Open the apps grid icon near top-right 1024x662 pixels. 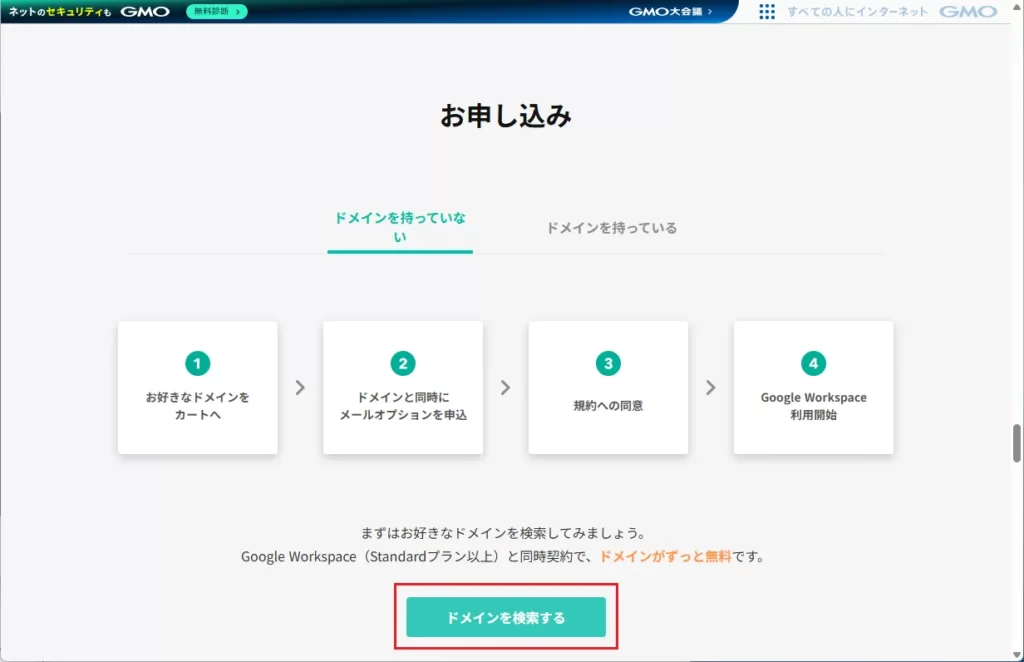(768, 12)
